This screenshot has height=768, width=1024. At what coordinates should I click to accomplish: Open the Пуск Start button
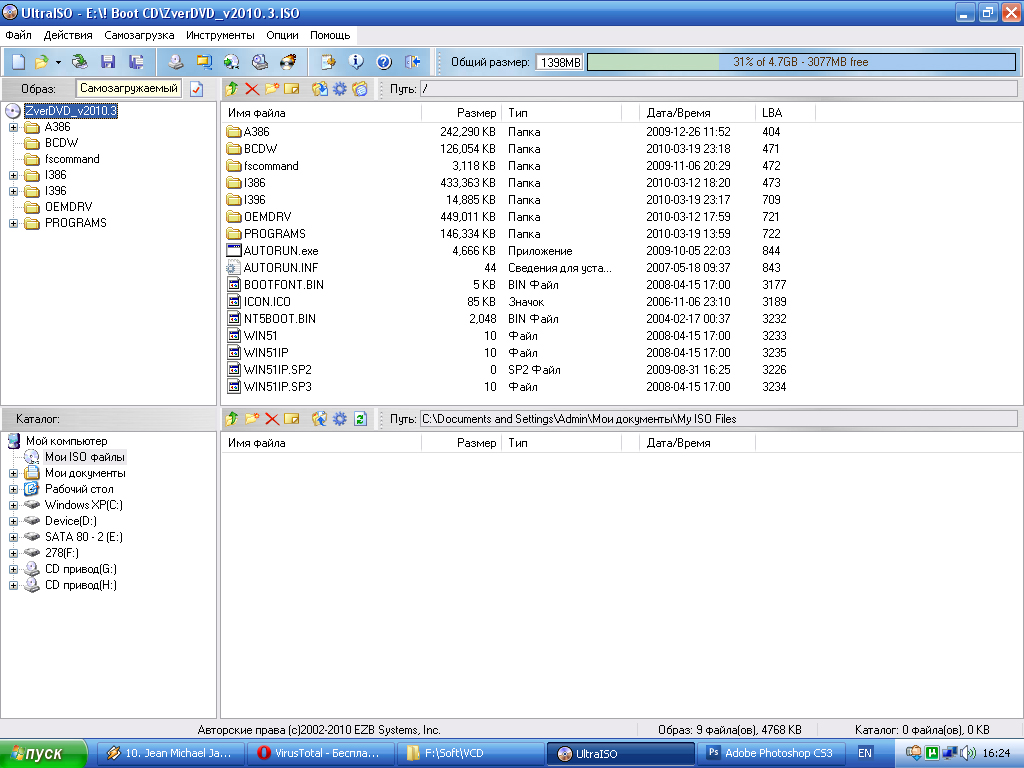pos(43,754)
